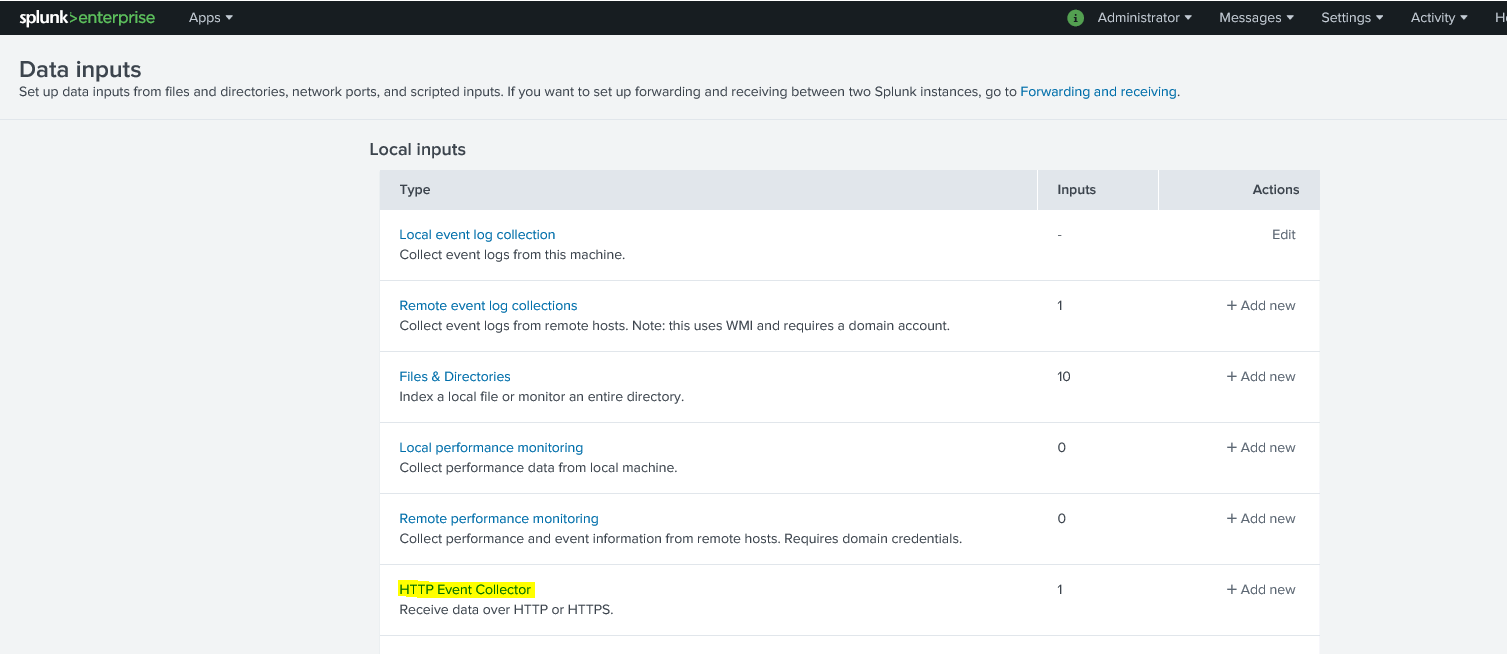
Task: Follow the Forwarding and receiving link
Action: click(1098, 91)
